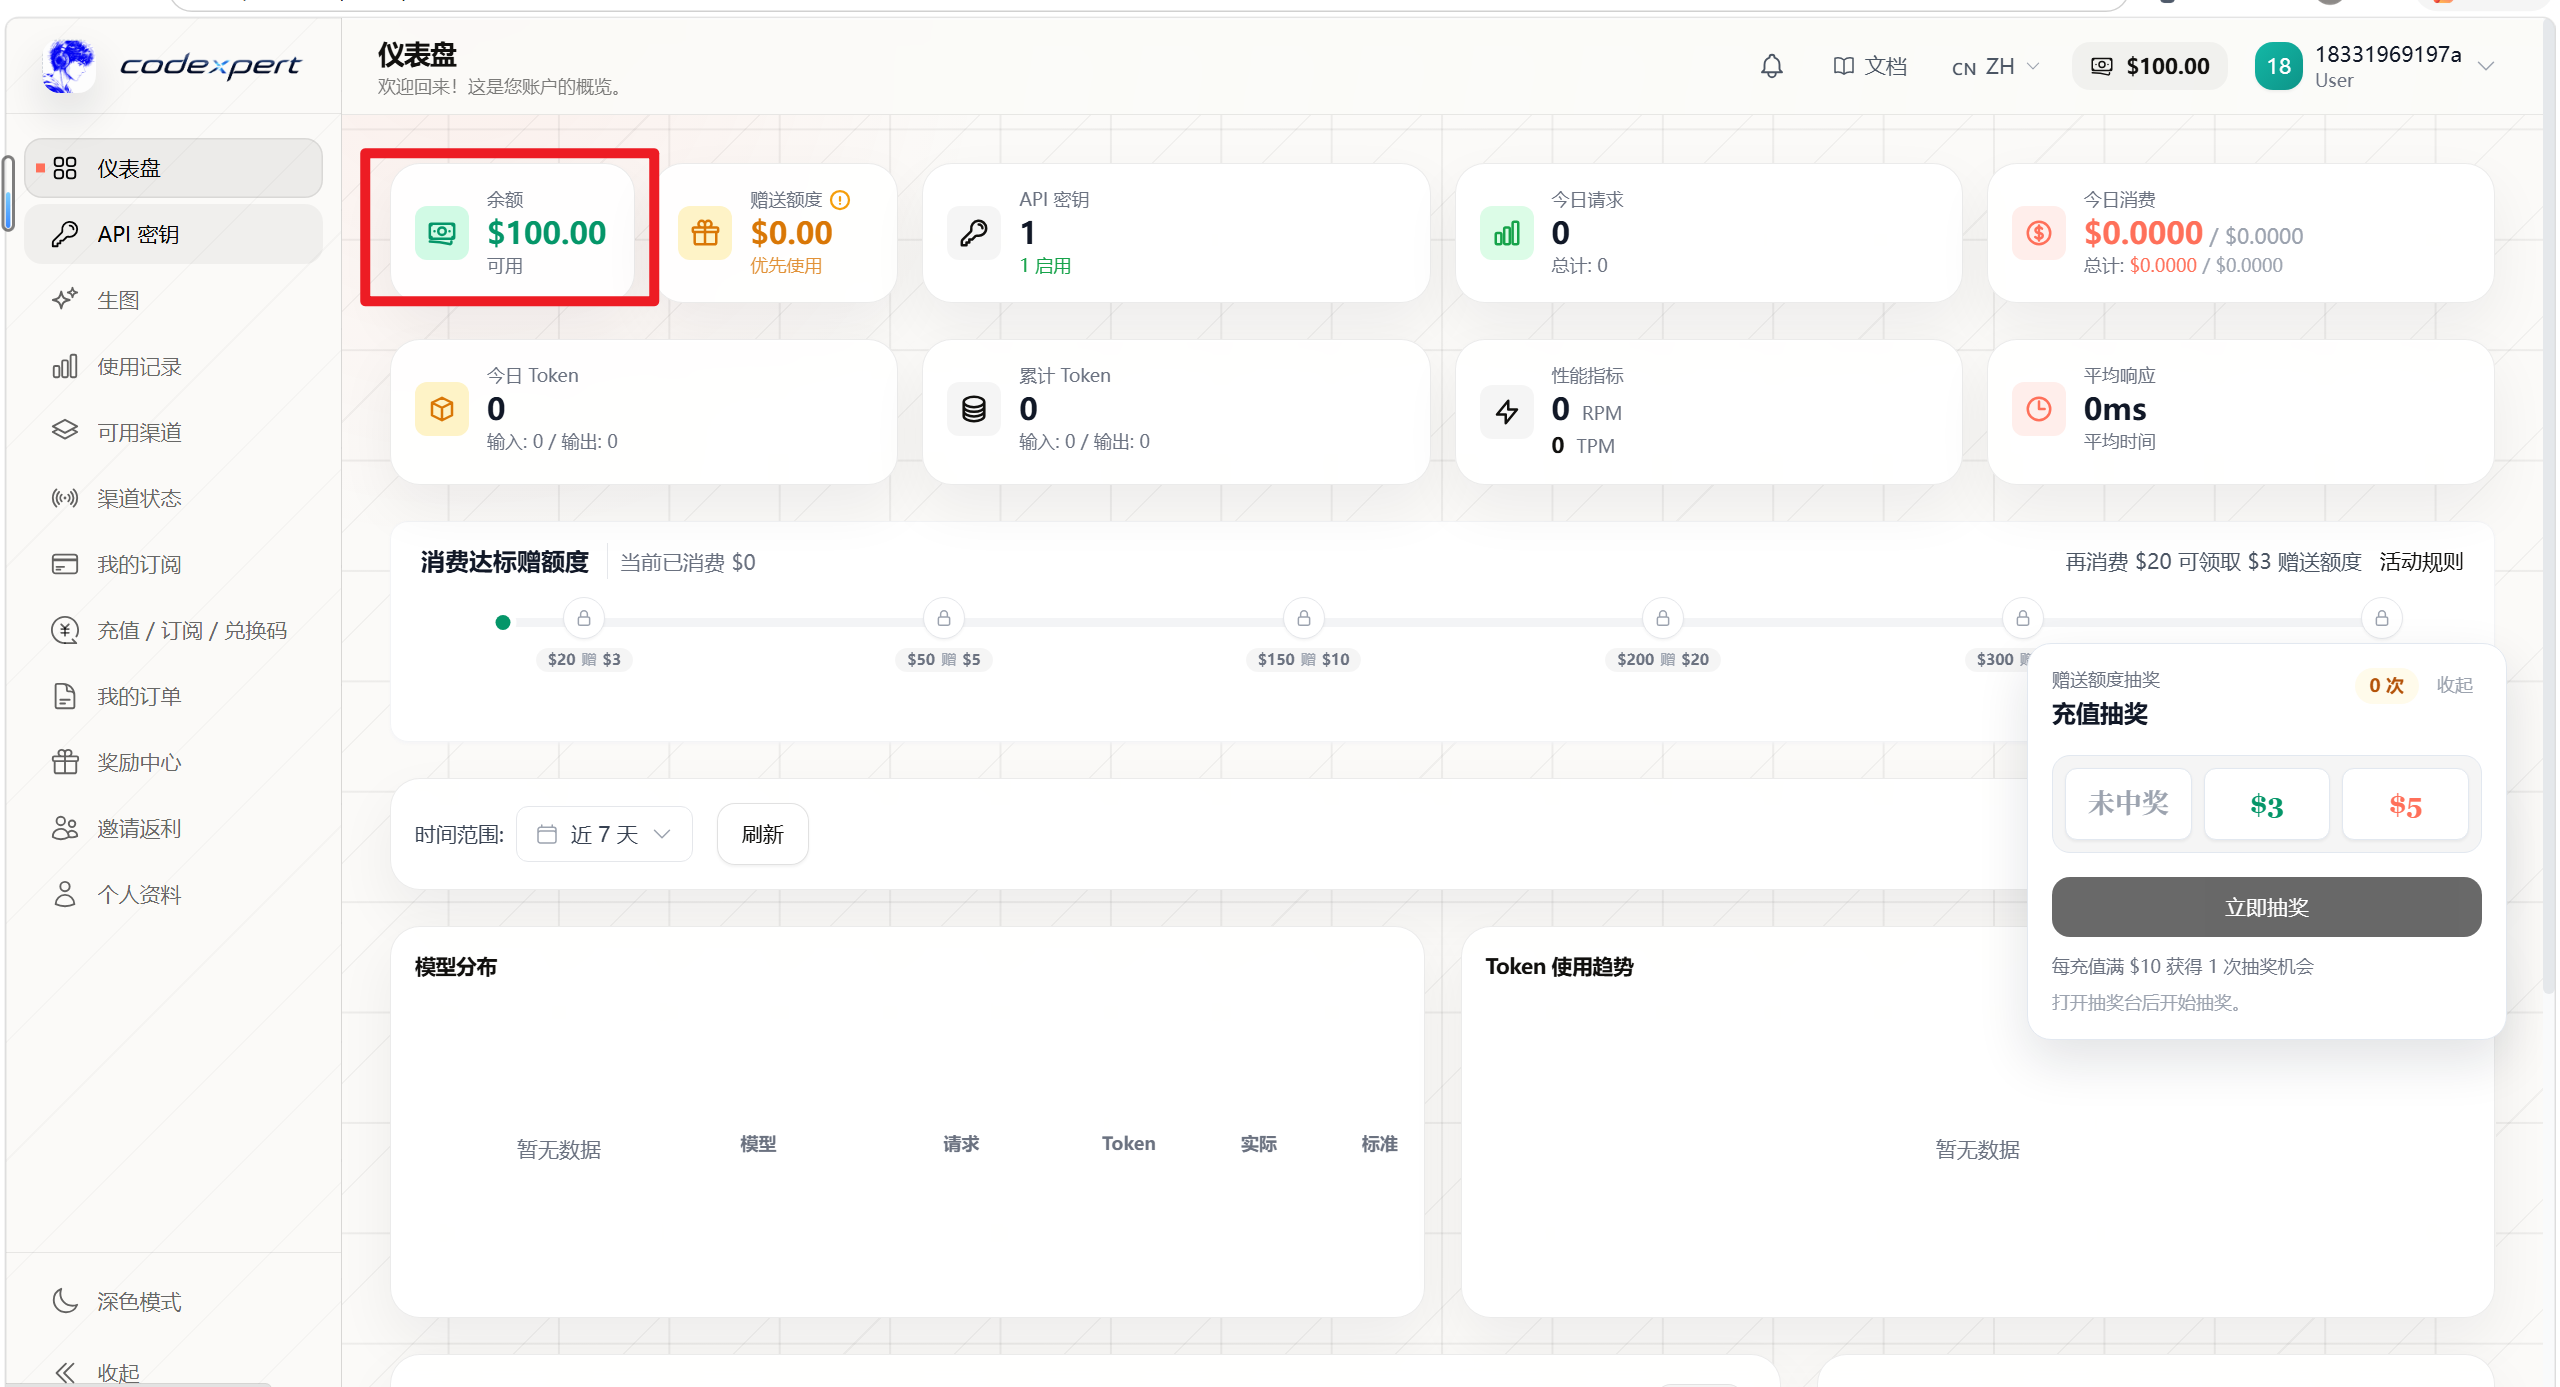Image resolution: width=2560 pixels, height=1387 pixels.
Task: Open 使用记录 in the sidebar
Action: pyautogui.click(x=173, y=366)
